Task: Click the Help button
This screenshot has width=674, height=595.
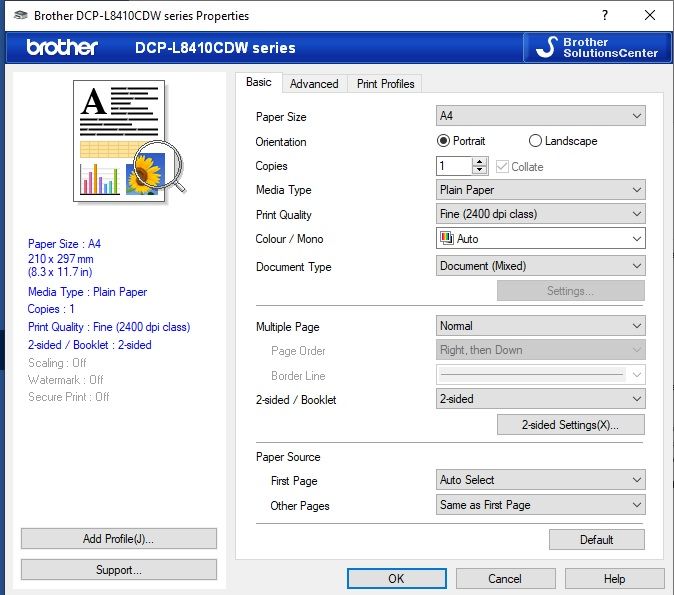Action: pos(614,579)
